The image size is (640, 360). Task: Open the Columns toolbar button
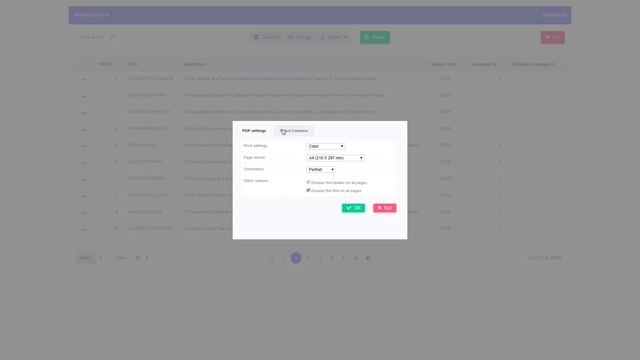click(x=266, y=37)
